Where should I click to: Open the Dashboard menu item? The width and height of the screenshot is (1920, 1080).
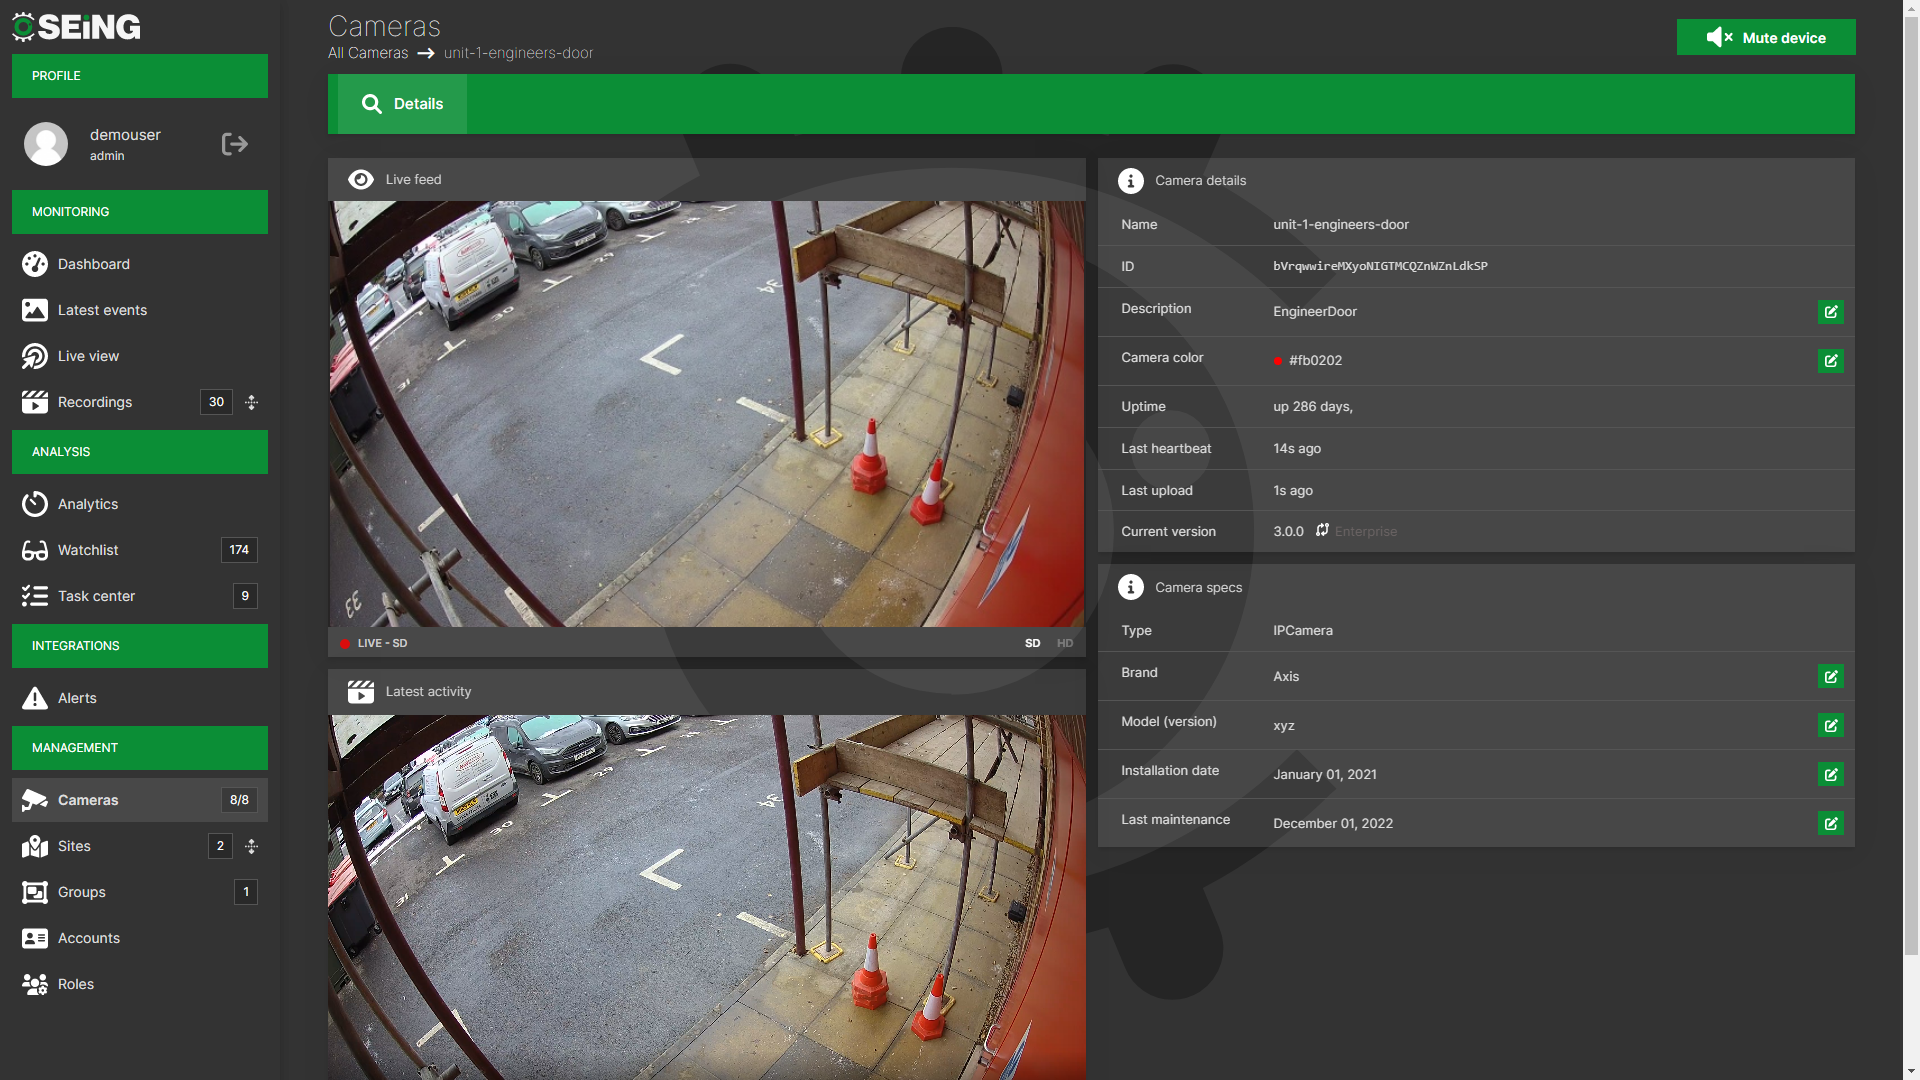pos(93,264)
